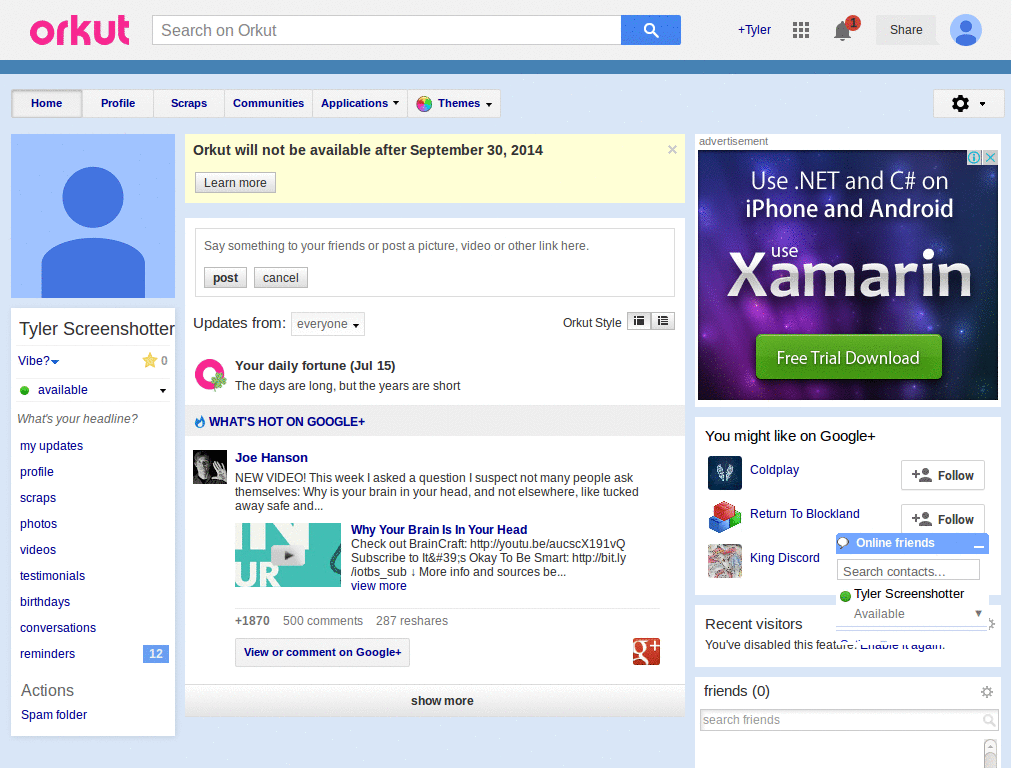Open the Scraps tab
This screenshot has height=768, width=1024.
pos(189,103)
